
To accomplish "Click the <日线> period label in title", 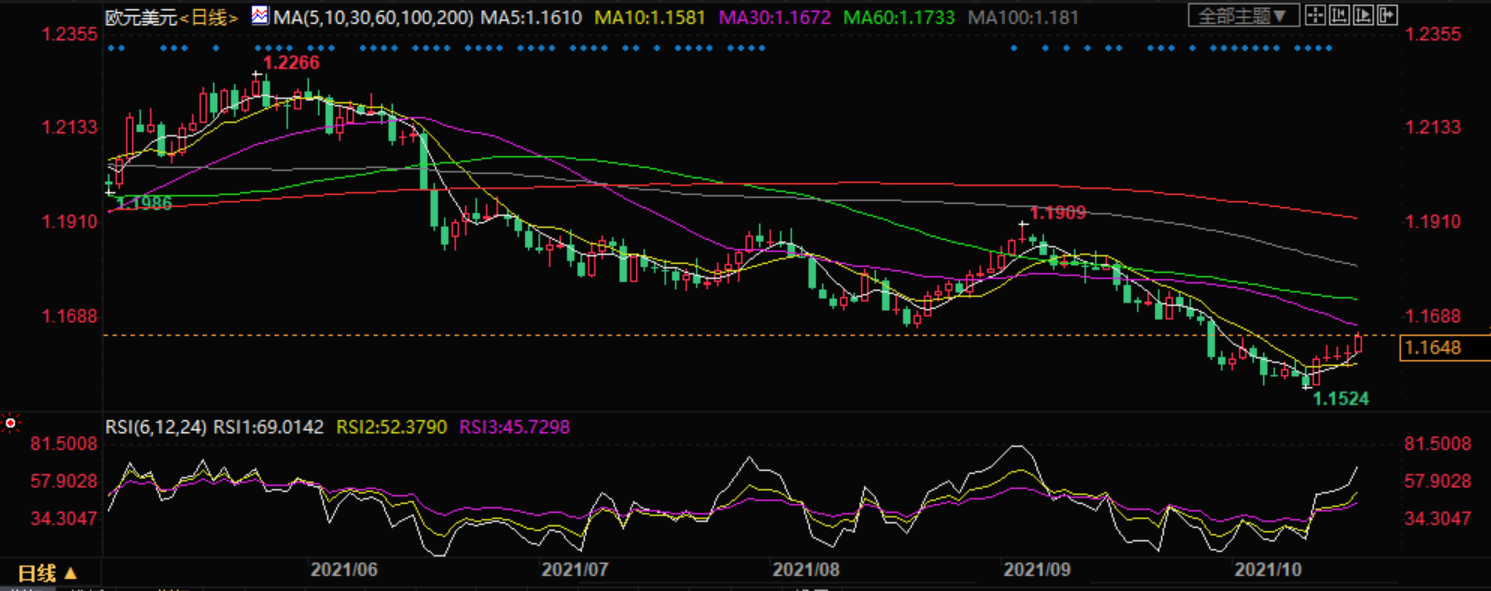I will pyautogui.click(x=210, y=18).
